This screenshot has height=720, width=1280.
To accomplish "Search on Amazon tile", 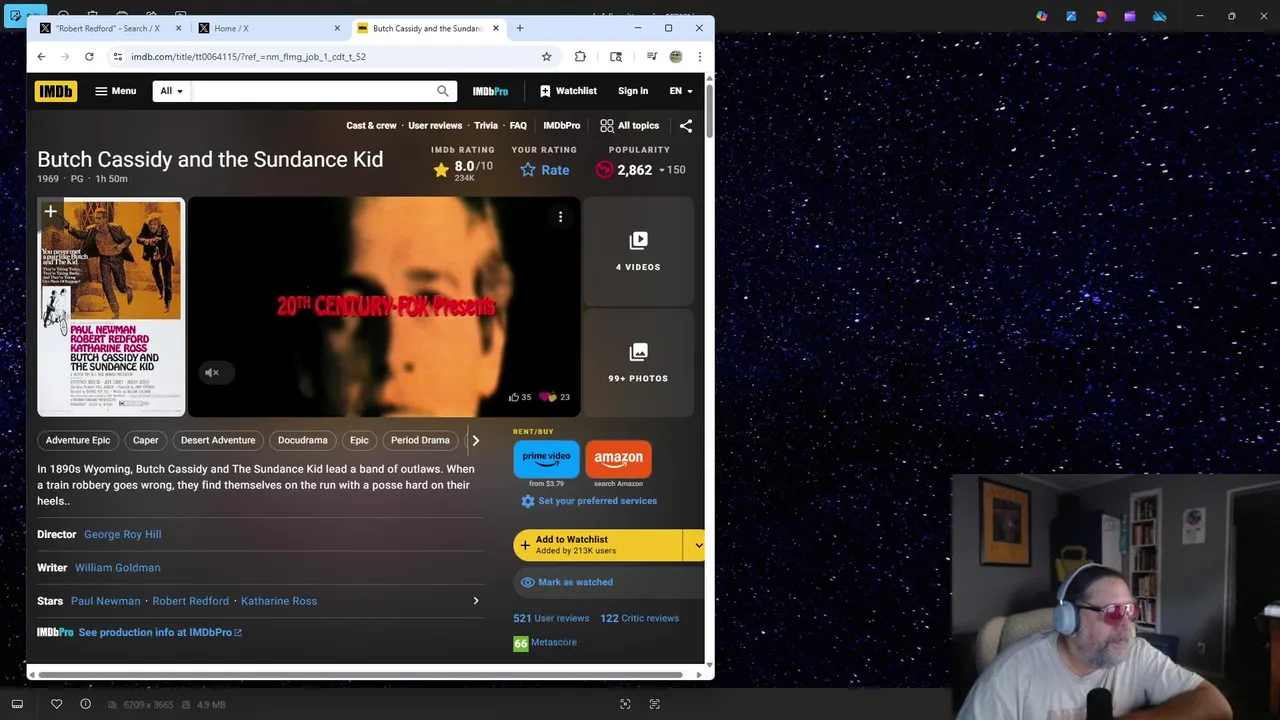I will tap(618, 458).
